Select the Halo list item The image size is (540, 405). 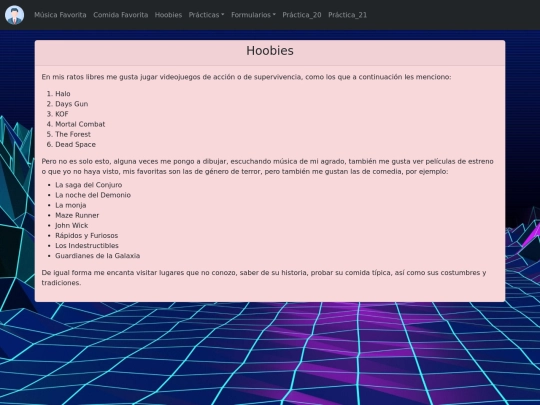pyautogui.click(x=63, y=94)
